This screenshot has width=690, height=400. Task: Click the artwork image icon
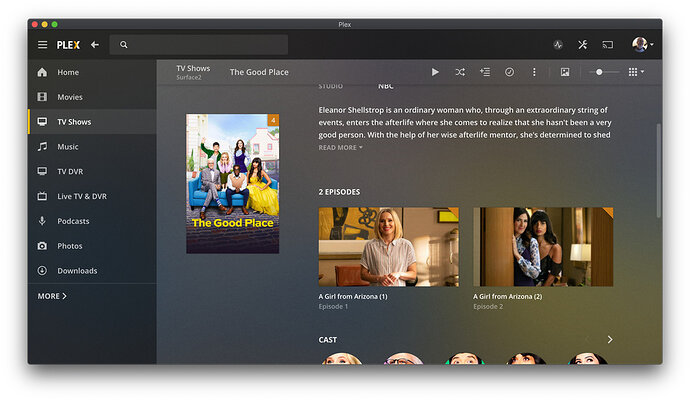point(565,72)
